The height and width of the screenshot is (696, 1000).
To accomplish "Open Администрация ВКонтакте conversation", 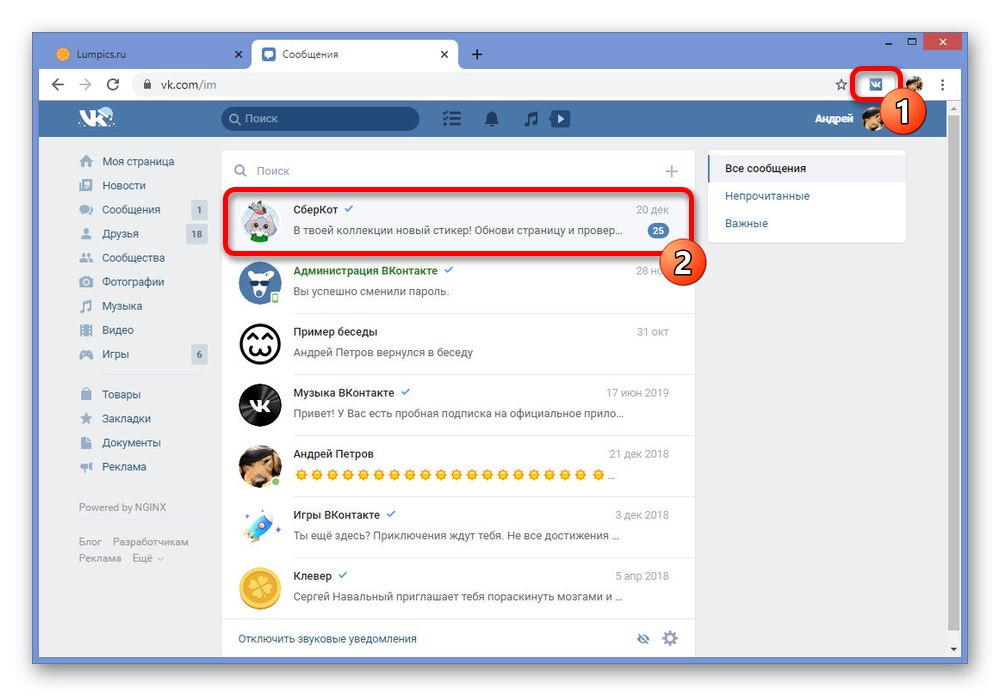I will coord(458,282).
